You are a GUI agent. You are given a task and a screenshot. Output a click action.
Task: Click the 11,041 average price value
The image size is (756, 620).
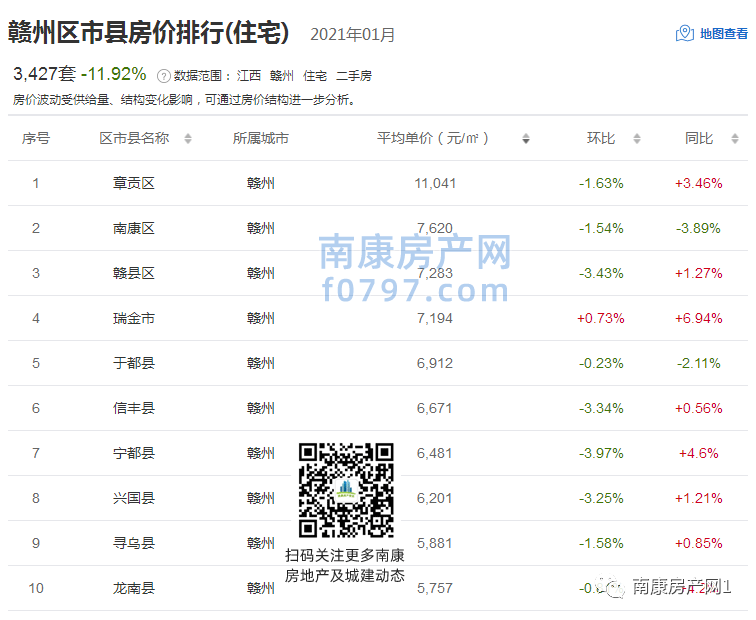(435, 183)
